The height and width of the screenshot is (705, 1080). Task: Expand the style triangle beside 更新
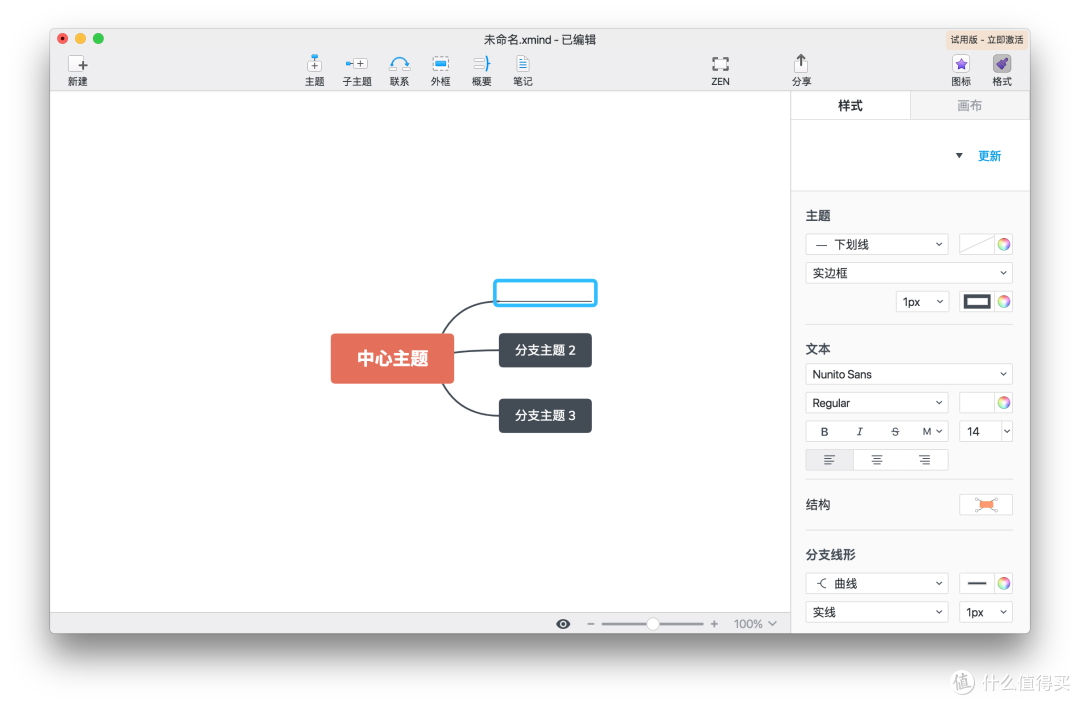[x=959, y=156]
